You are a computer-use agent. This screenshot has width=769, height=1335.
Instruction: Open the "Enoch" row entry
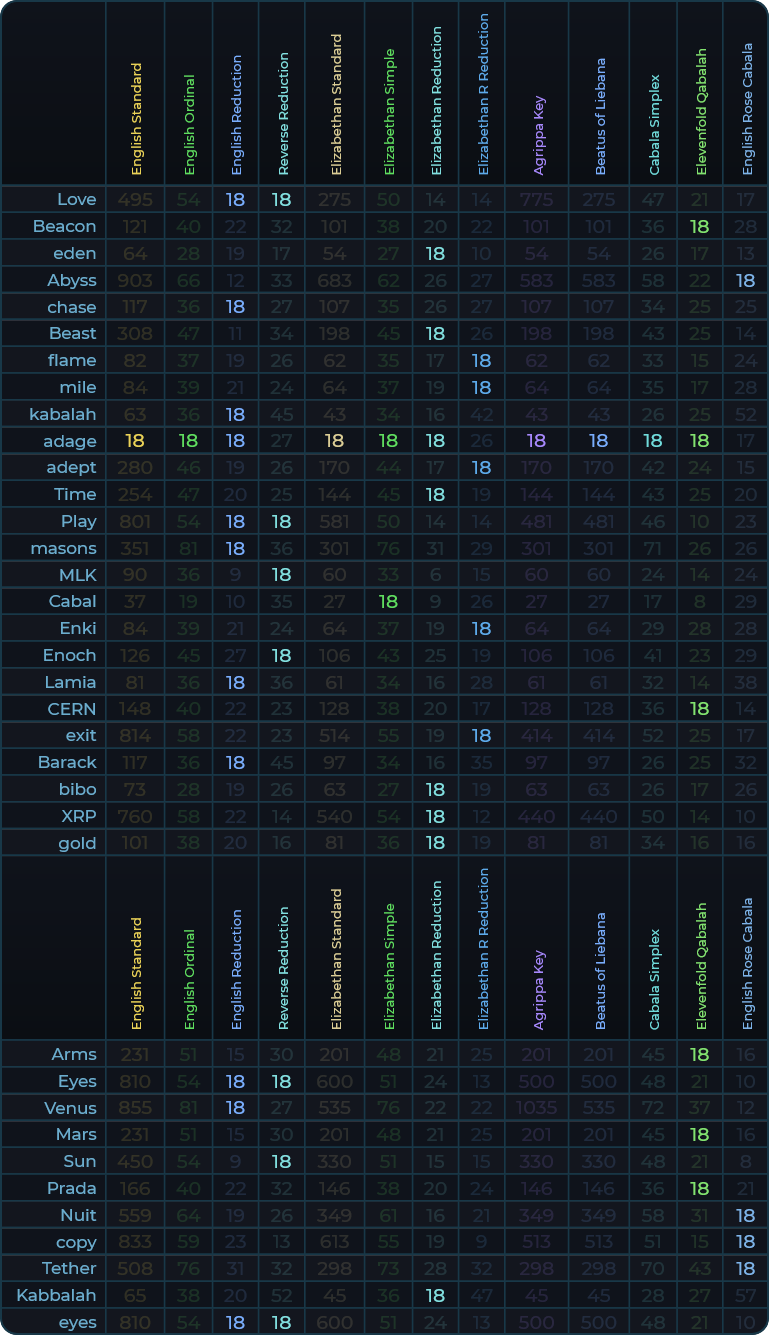pyautogui.click(x=69, y=655)
